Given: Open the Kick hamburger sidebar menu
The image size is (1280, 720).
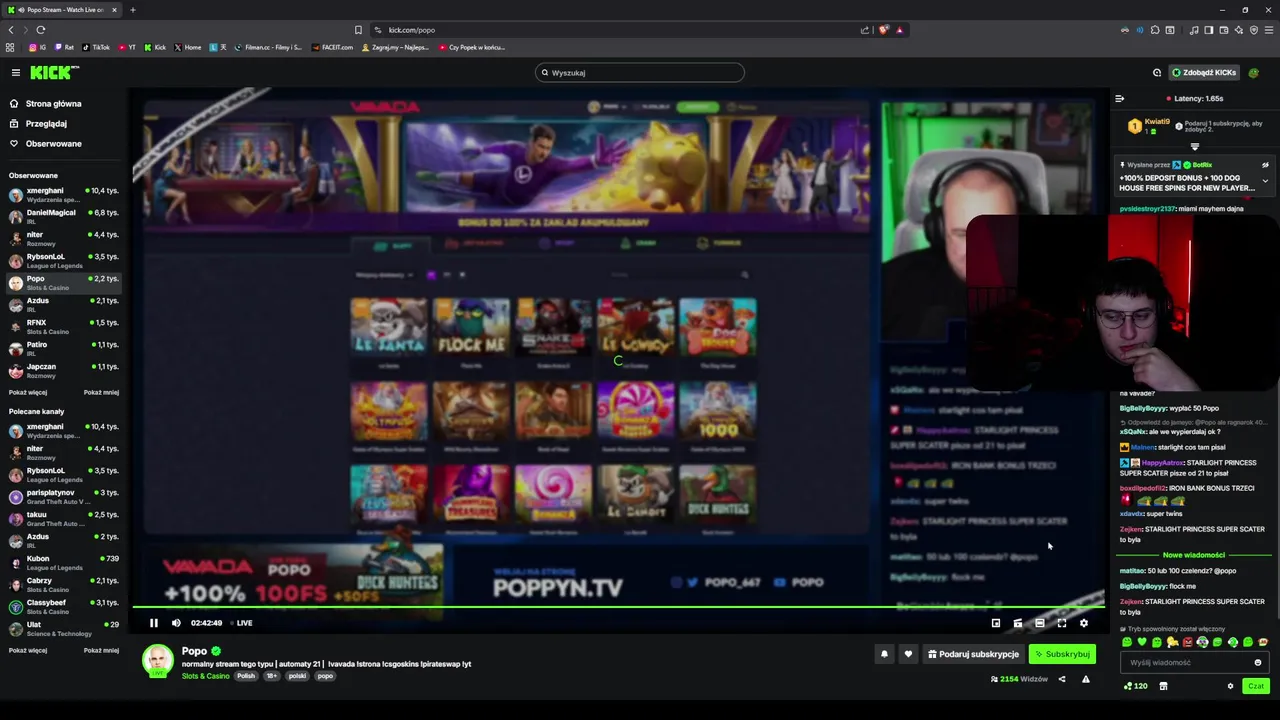Looking at the screenshot, I should pyautogui.click(x=15, y=72).
